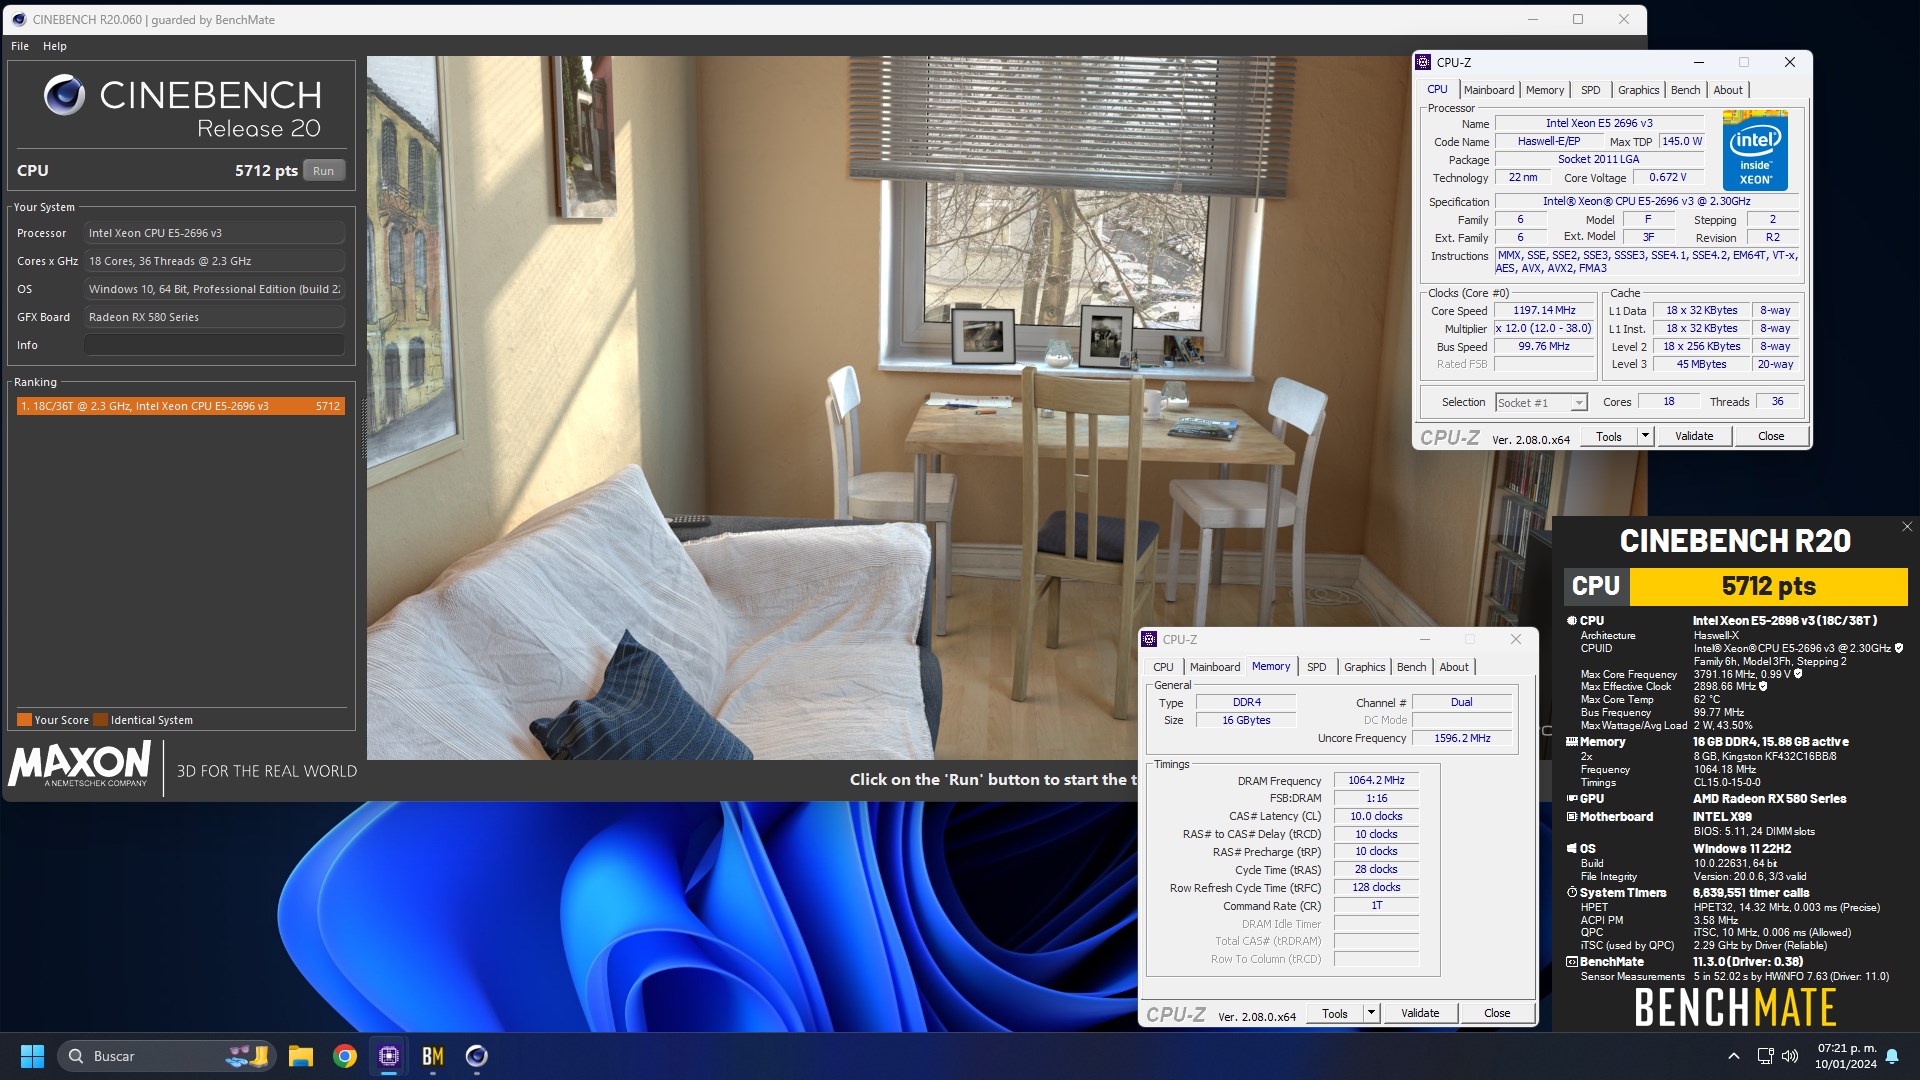
Task: Click Tools button in top CPU-Z window
Action: point(1609,436)
